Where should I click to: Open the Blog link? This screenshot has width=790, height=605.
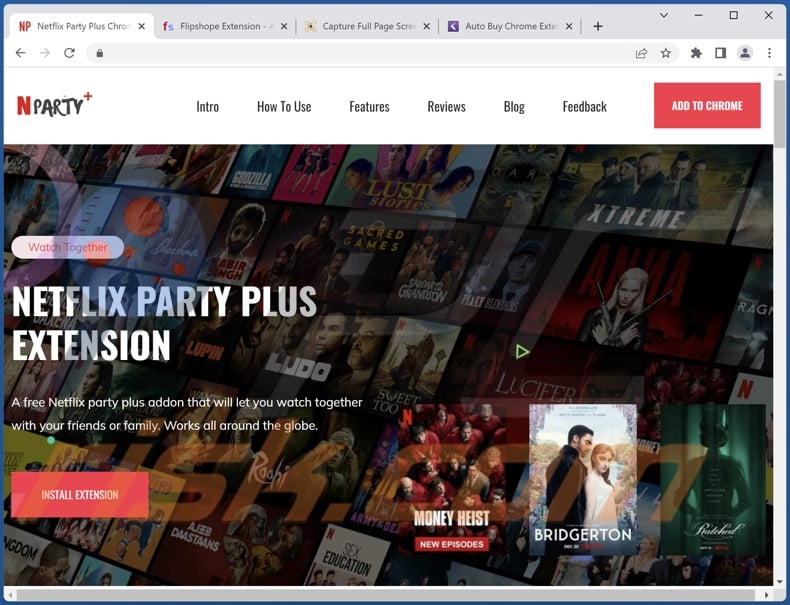click(x=514, y=107)
